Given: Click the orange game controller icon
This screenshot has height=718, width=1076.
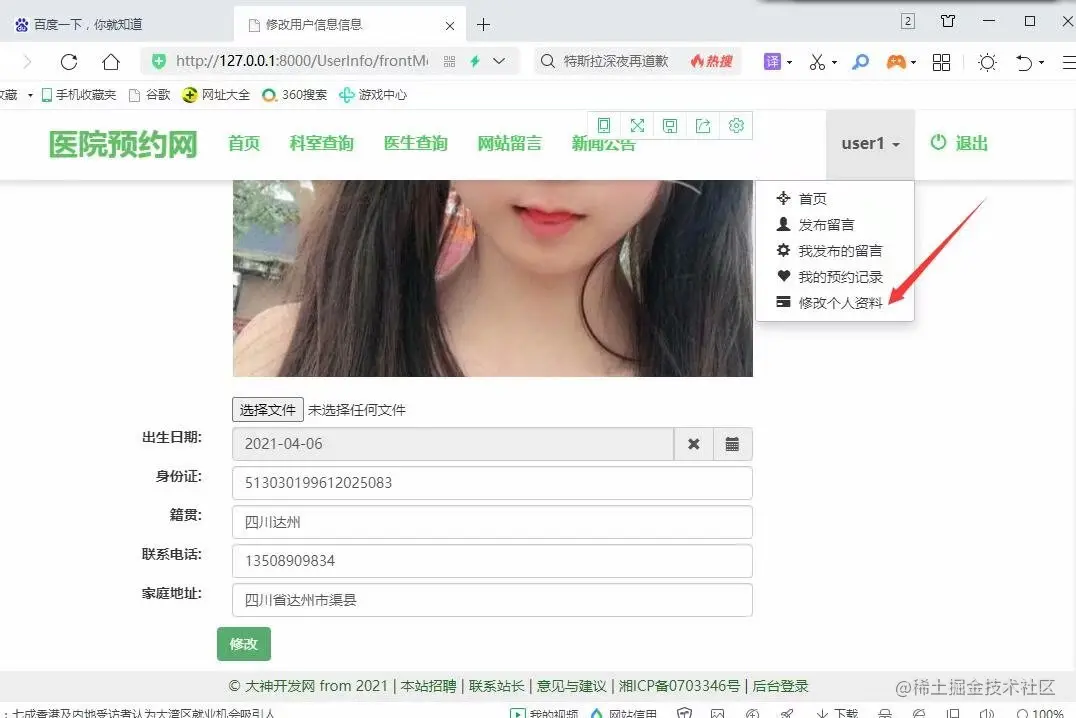Looking at the screenshot, I should (896, 62).
